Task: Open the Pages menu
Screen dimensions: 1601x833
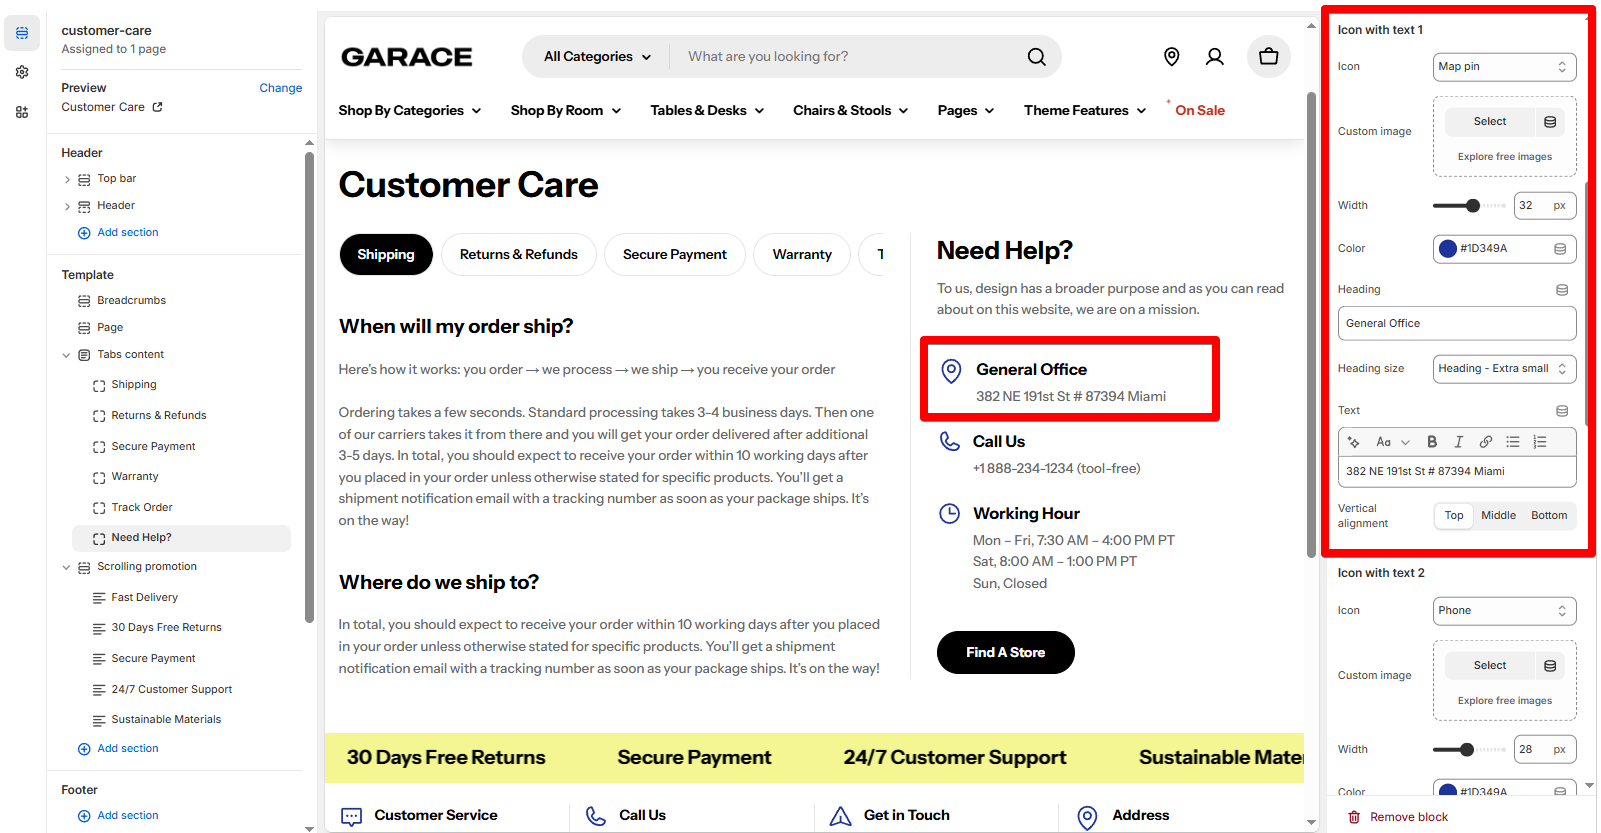Action: click(x=966, y=111)
